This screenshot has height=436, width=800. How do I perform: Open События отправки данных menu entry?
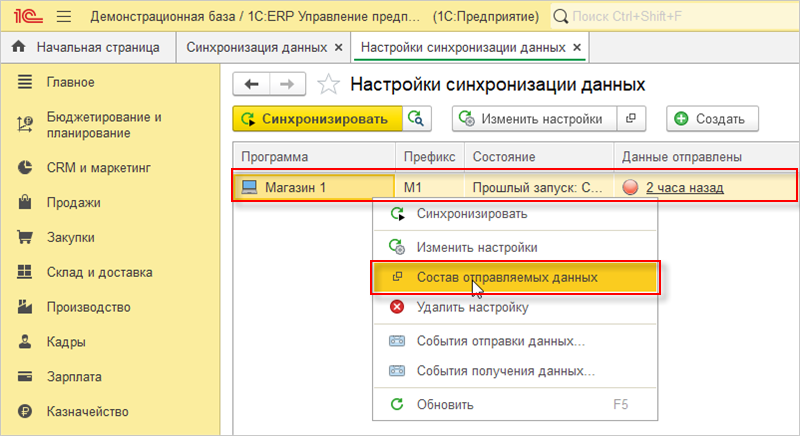(500, 341)
